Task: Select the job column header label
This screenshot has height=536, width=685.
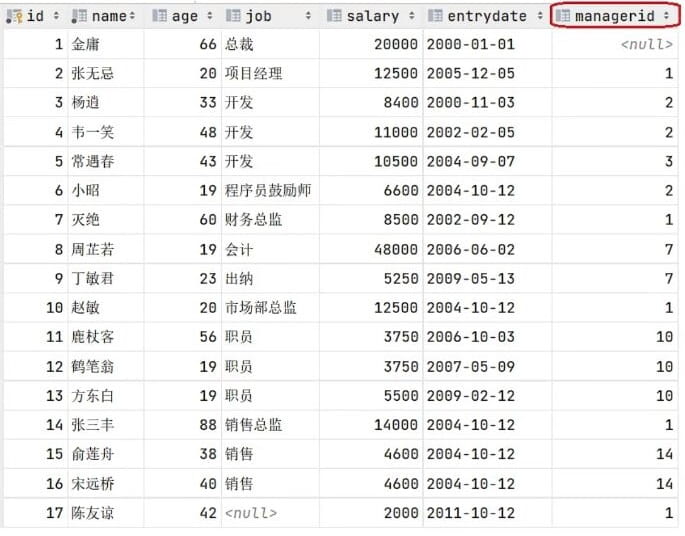Action: 259,16
